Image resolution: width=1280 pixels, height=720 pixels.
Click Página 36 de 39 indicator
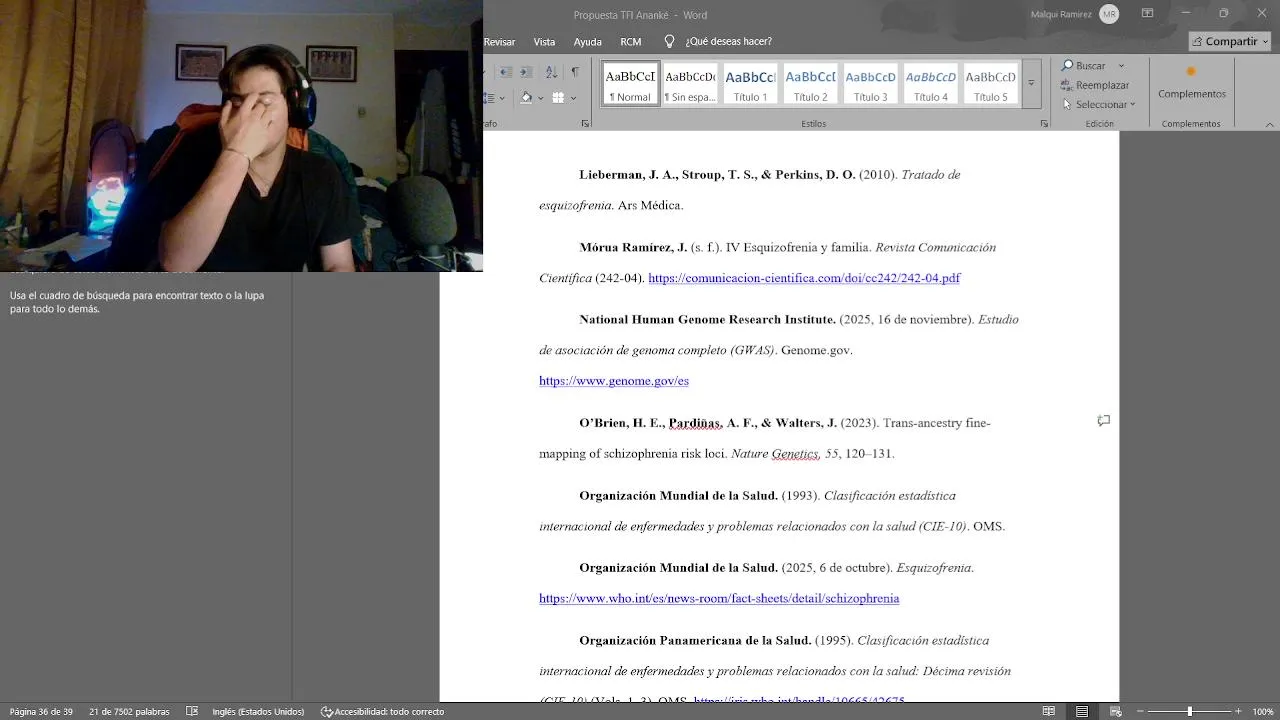[41, 712]
